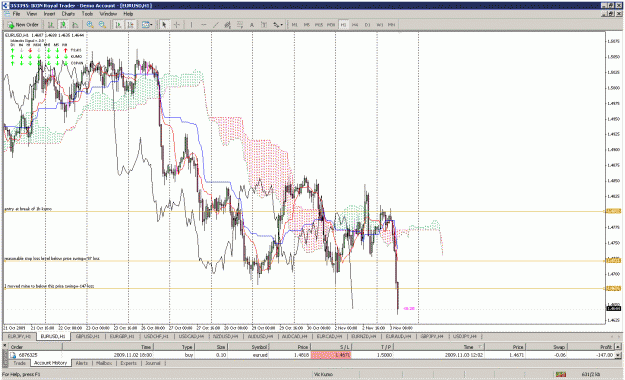
Task: Sort history by the Swap column
Action: point(546,347)
